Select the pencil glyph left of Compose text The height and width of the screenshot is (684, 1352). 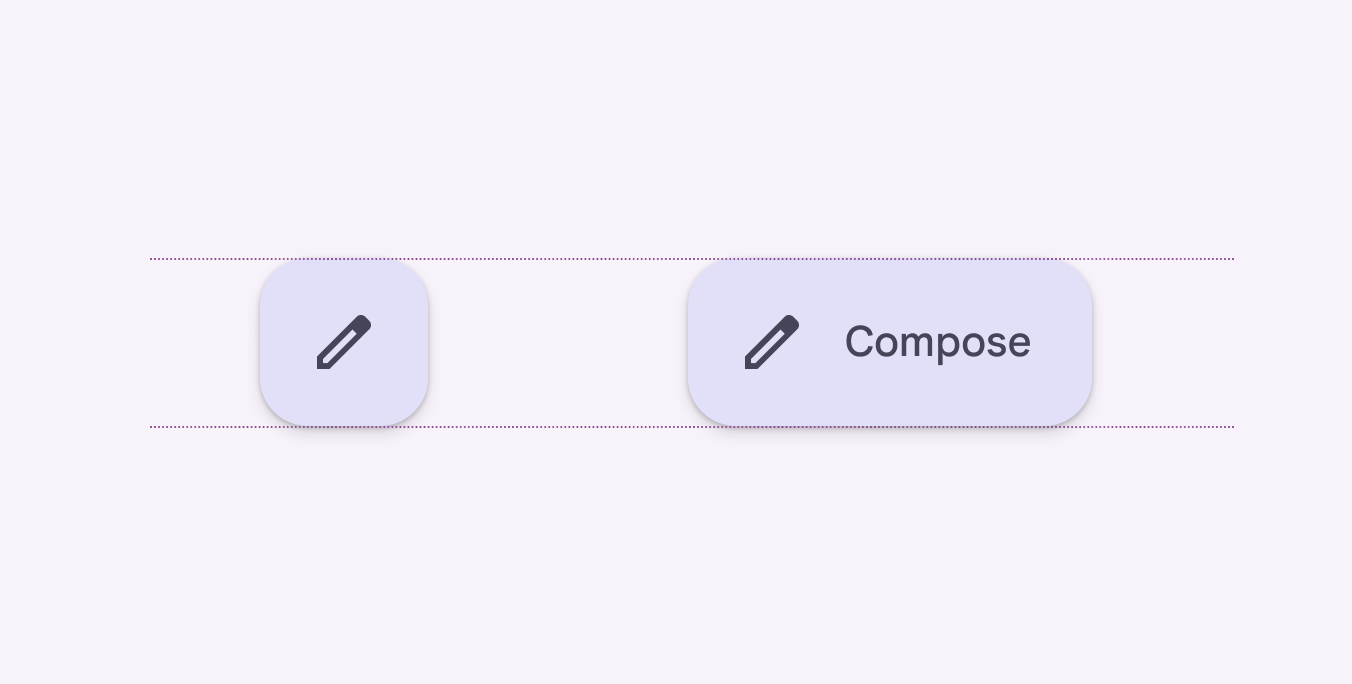point(772,342)
